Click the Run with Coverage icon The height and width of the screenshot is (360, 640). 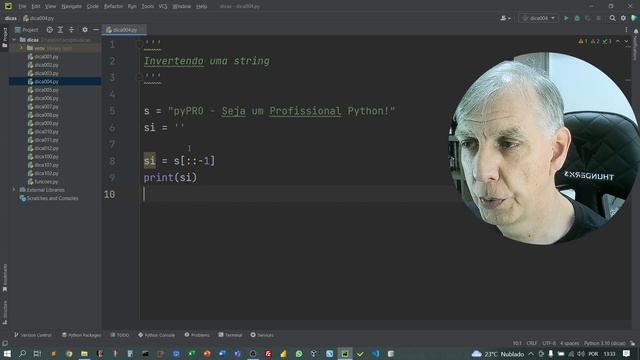pos(588,18)
